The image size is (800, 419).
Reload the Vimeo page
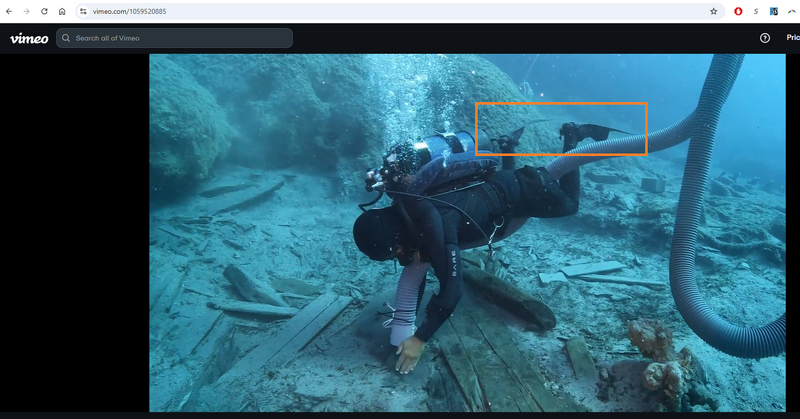pyautogui.click(x=44, y=11)
